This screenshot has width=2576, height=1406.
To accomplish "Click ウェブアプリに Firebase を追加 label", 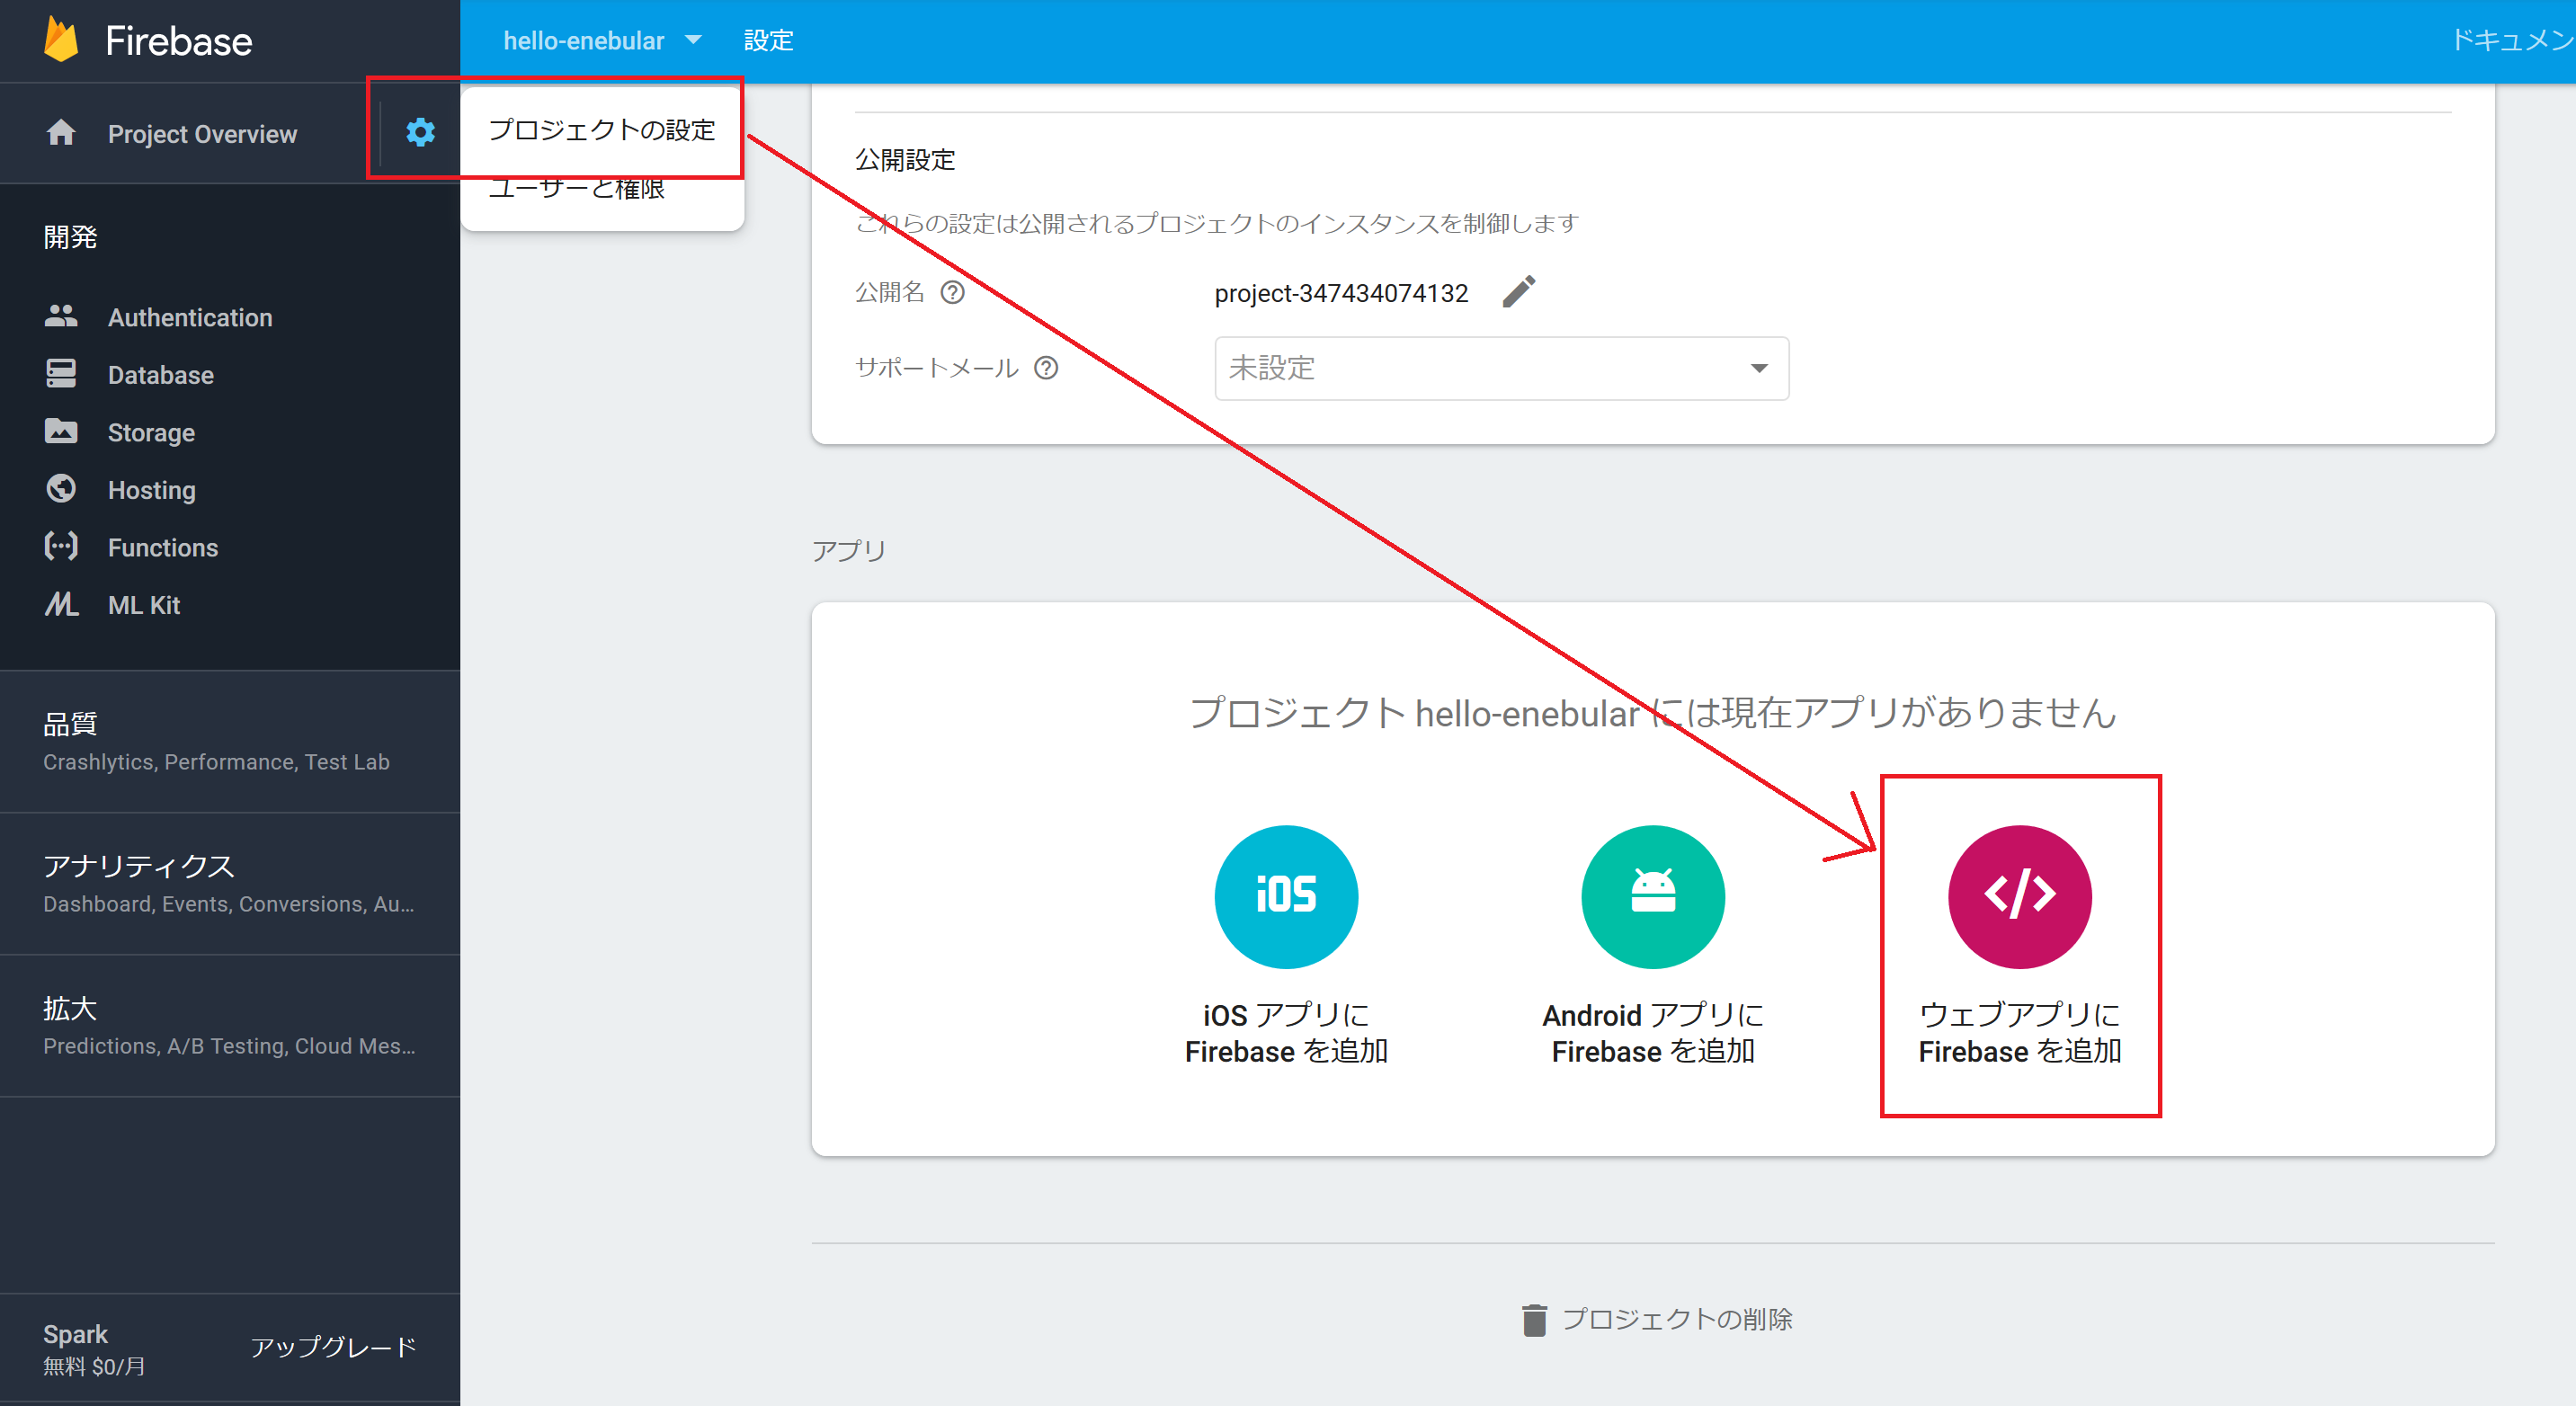I will tap(2019, 1033).
